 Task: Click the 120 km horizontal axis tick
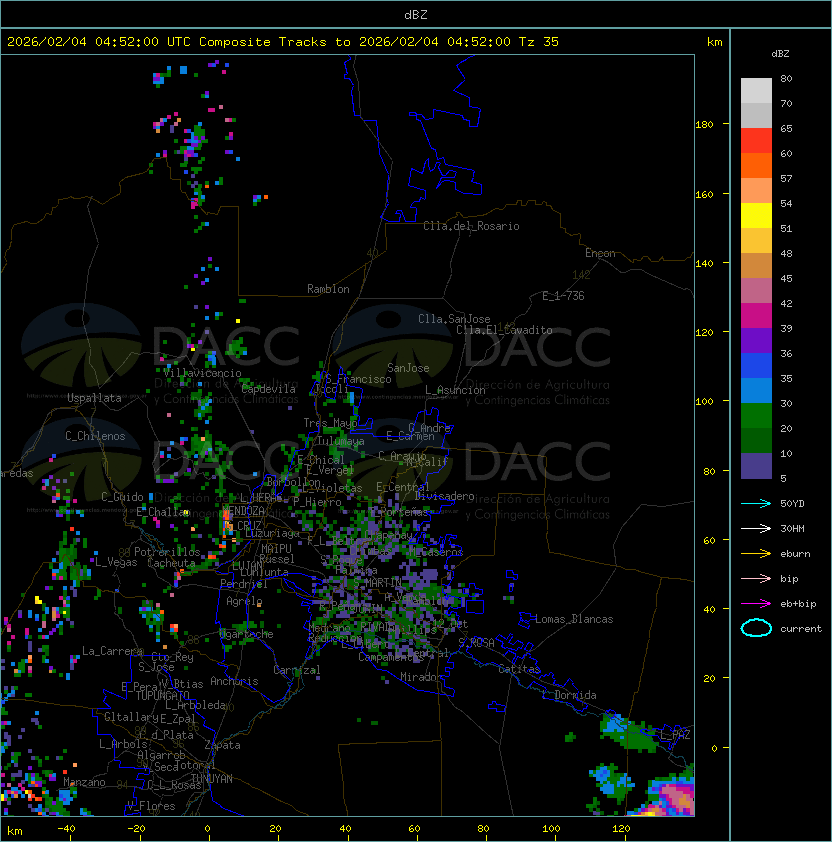tap(621, 829)
